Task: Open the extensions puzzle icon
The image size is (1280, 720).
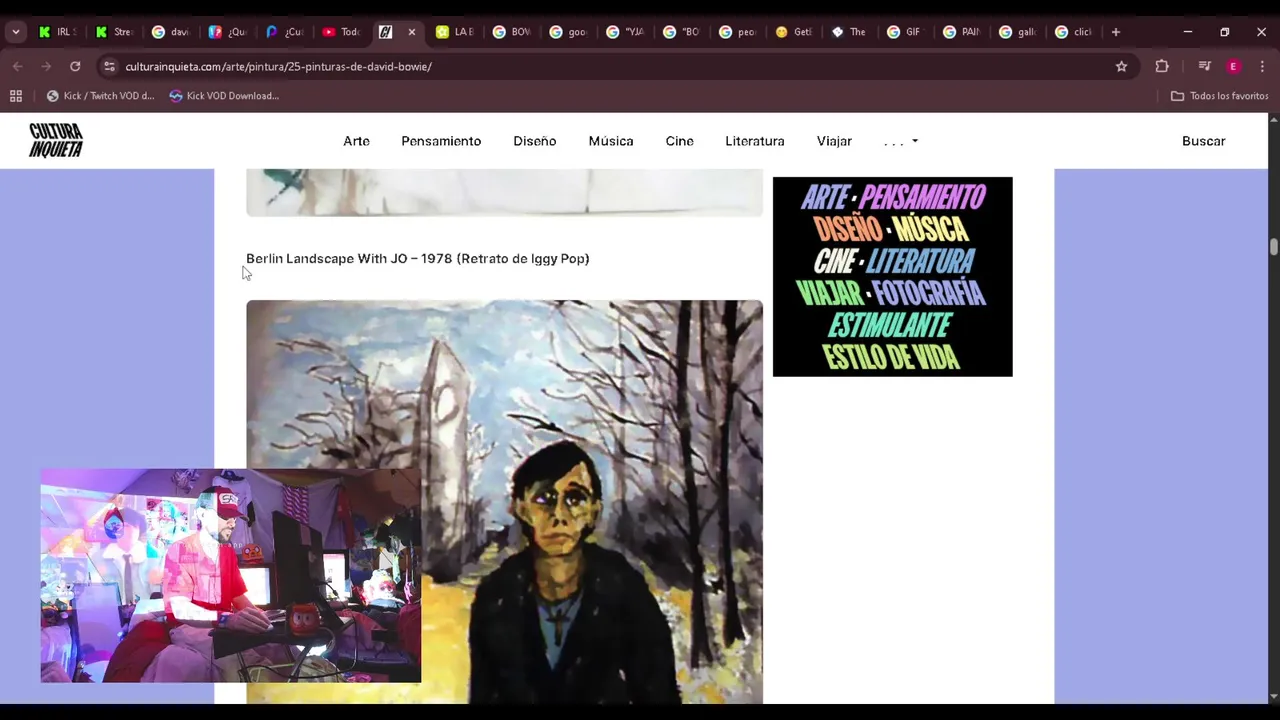Action: pyautogui.click(x=1162, y=66)
